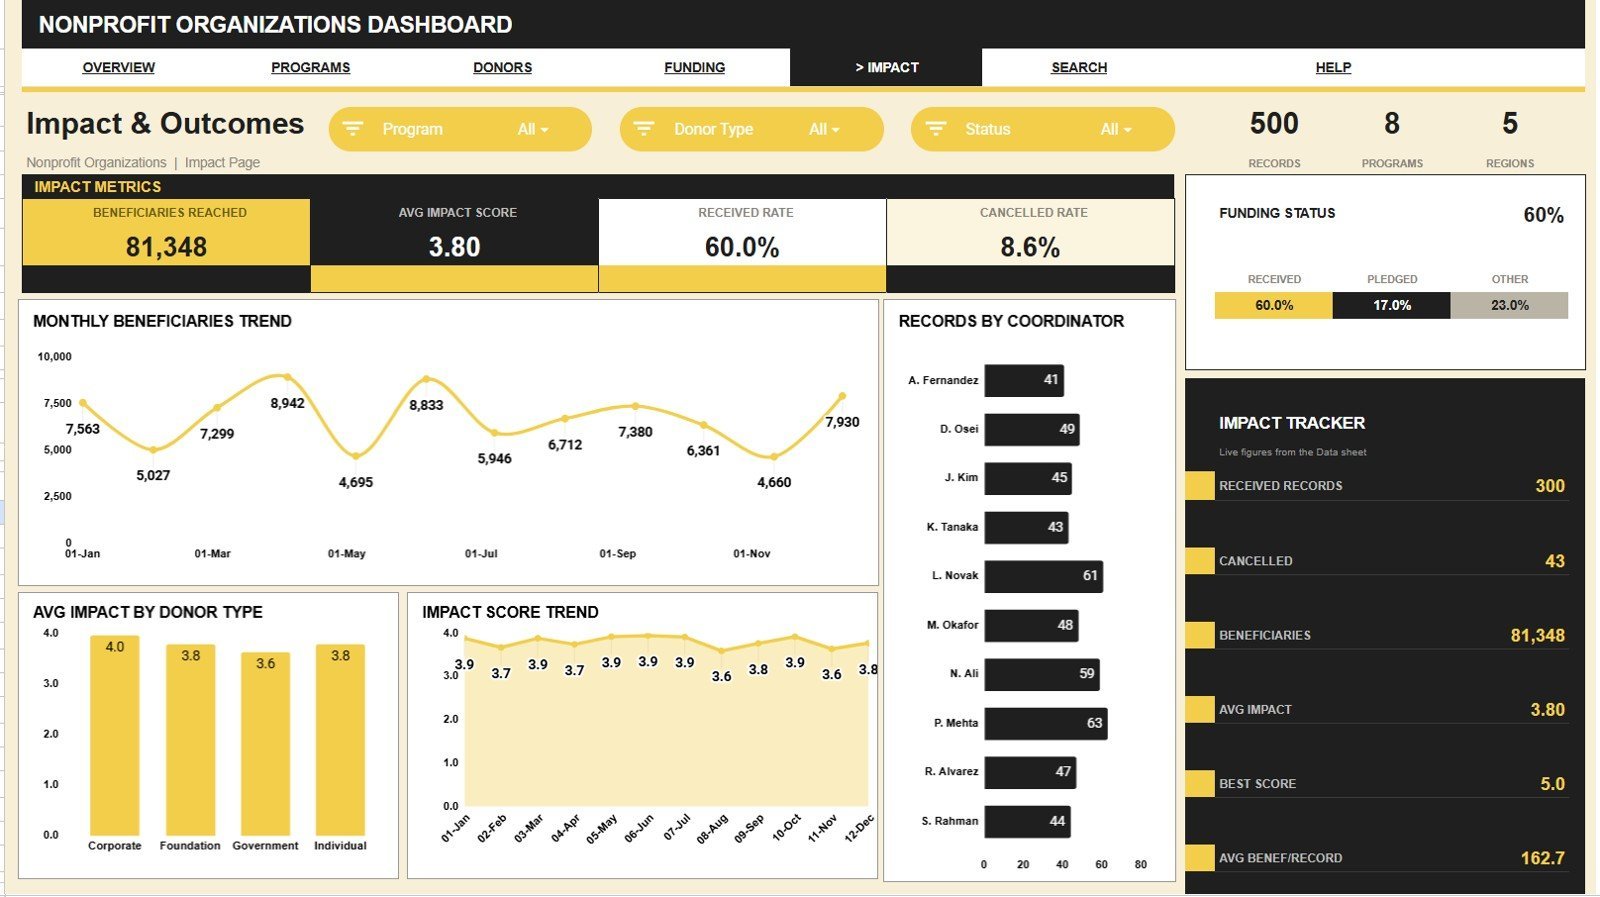
Task: Click the Impact Page breadcrumb
Action: click(222, 162)
